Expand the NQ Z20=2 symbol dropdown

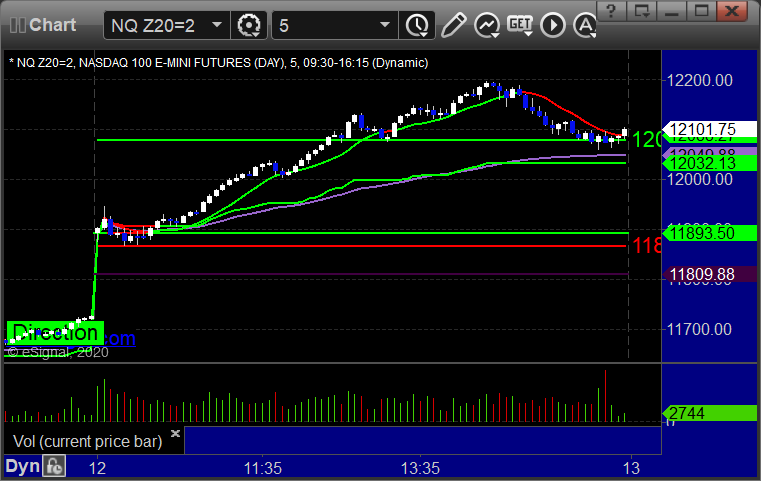(216, 25)
